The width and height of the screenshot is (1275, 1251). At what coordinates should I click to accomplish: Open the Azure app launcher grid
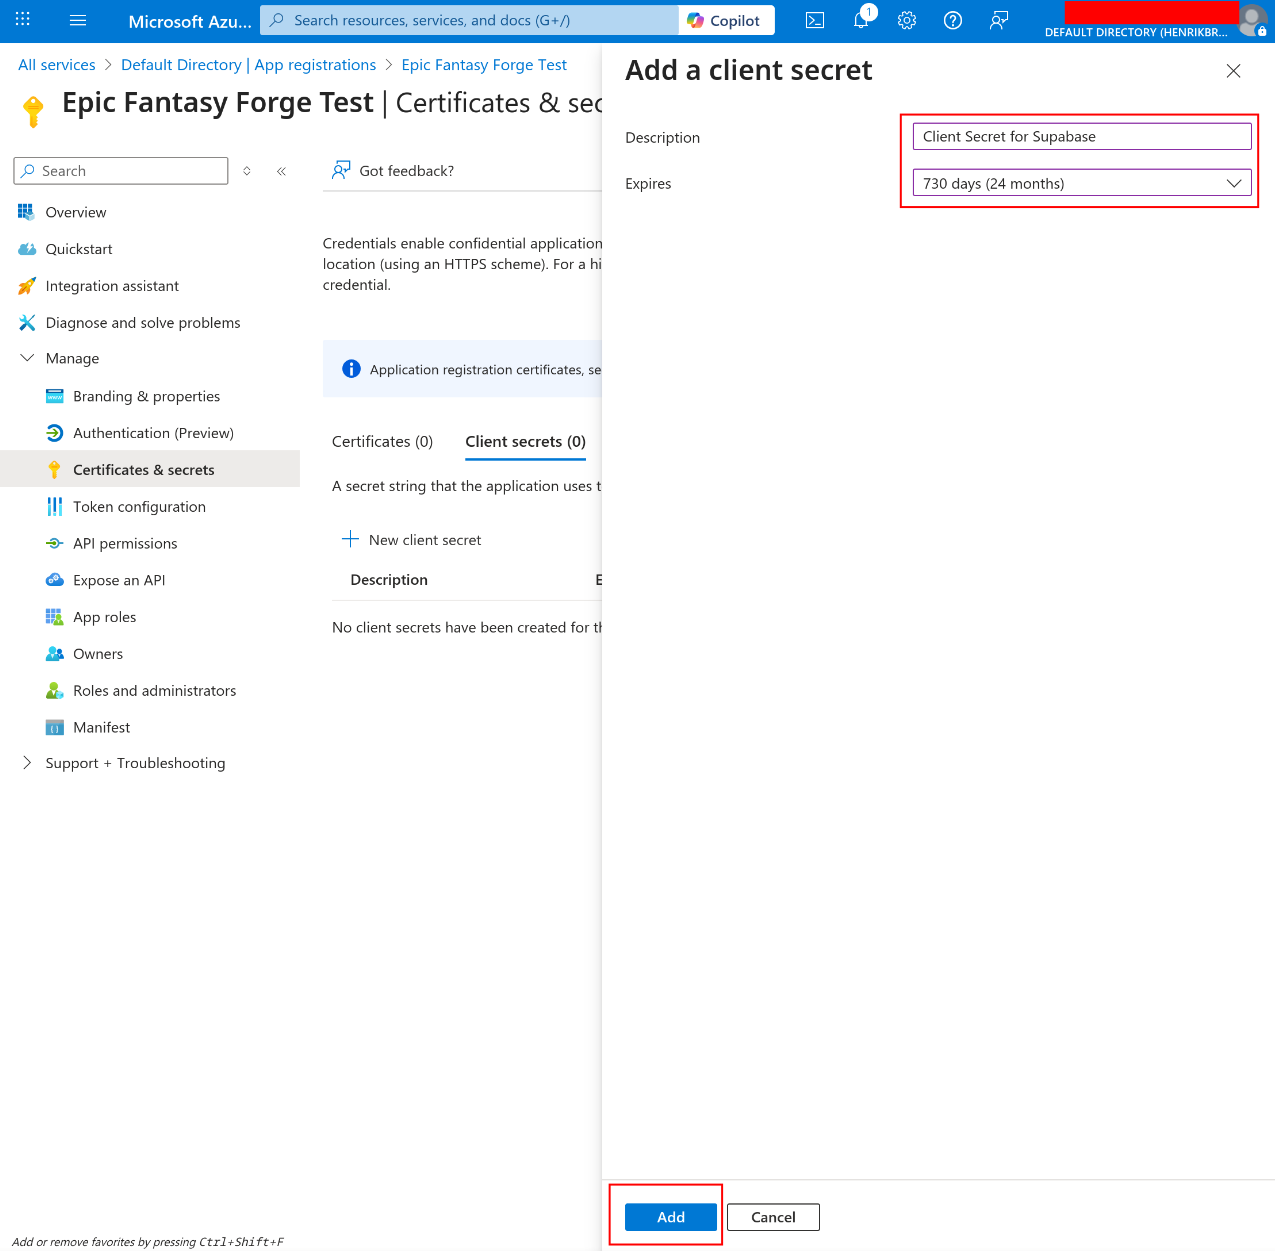(x=22, y=20)
